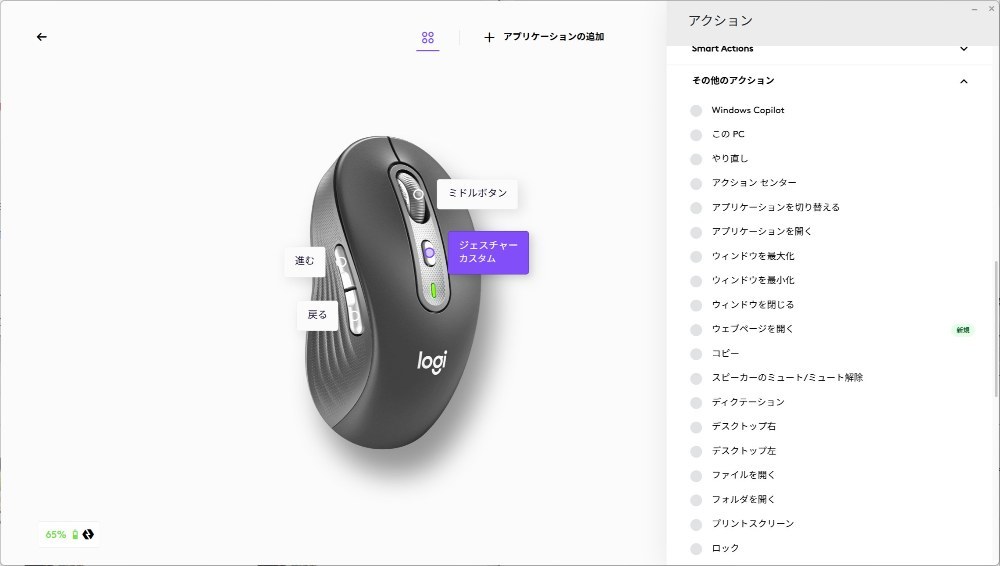Click the logi logo on the mouse

432,362
